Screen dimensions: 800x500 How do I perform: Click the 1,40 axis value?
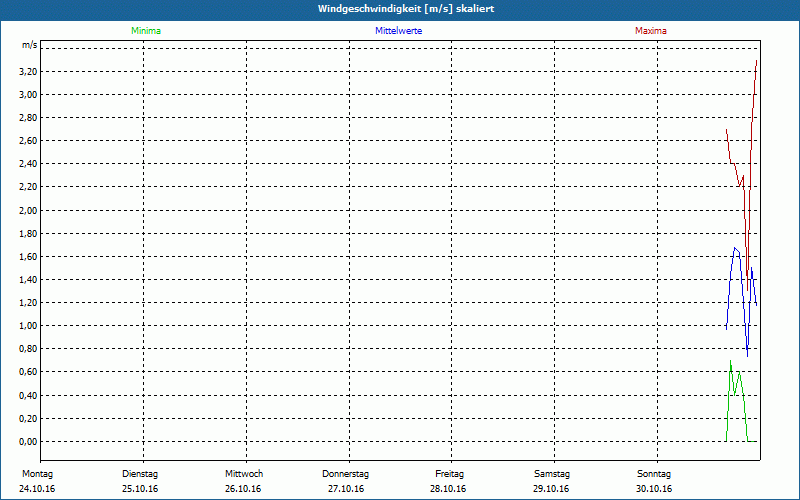tap(28, 280)
